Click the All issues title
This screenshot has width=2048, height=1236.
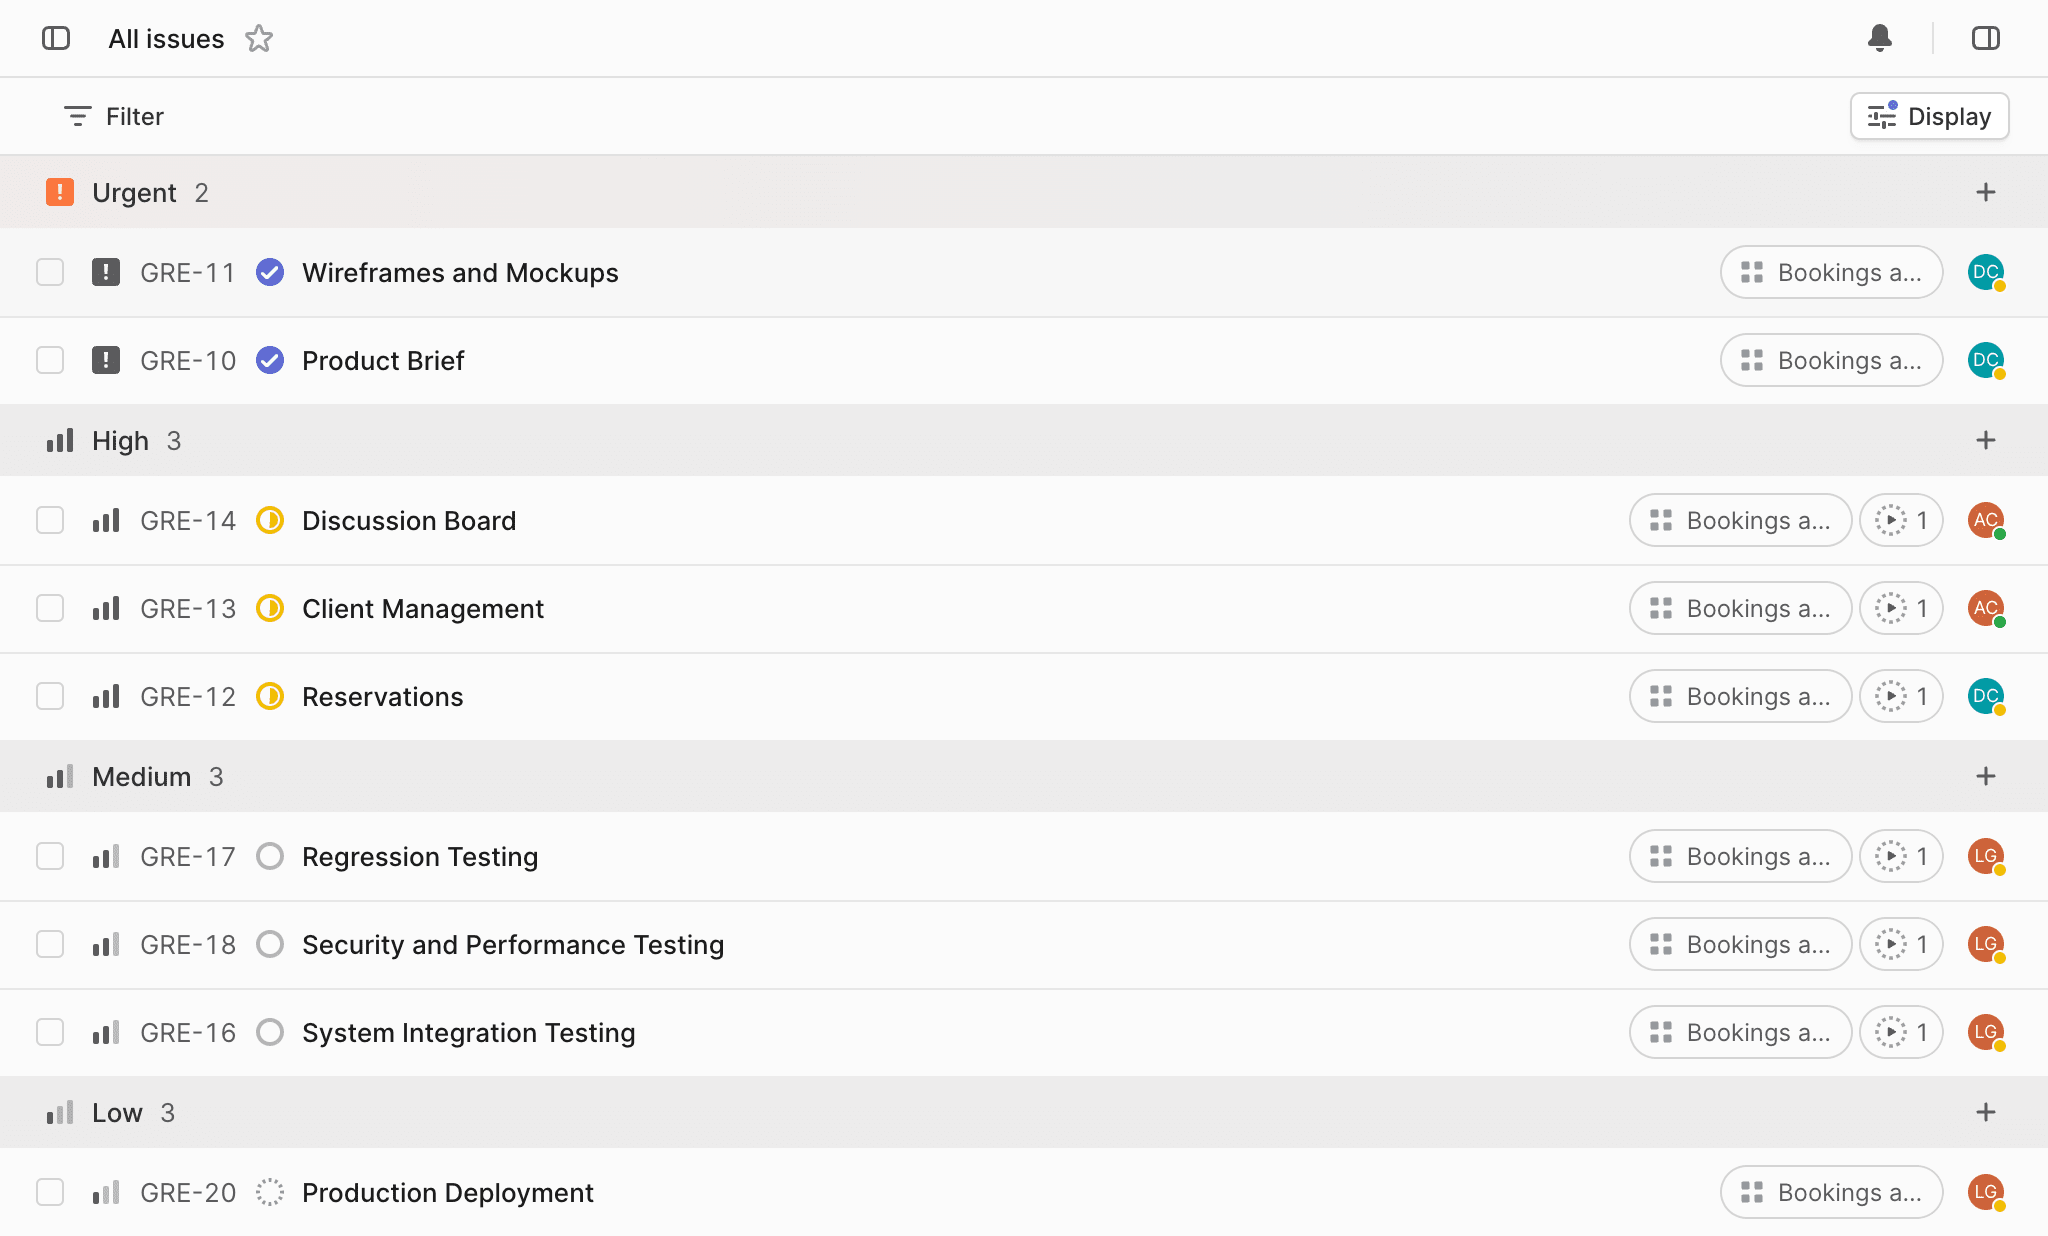pyautogui.click(x=166, y=38)
